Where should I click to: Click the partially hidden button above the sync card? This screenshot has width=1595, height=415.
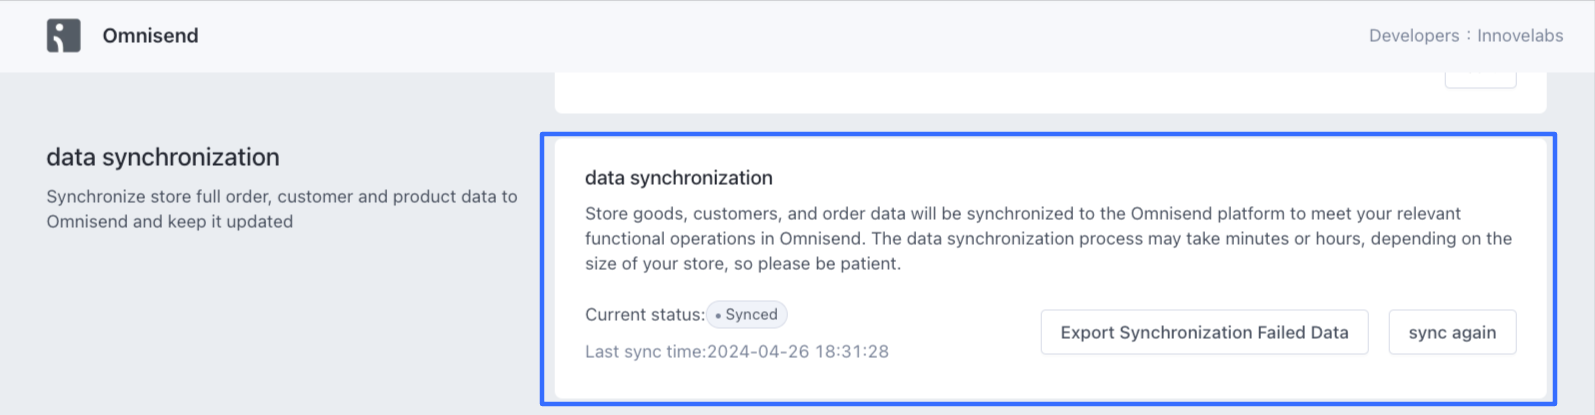[1479, 78]
